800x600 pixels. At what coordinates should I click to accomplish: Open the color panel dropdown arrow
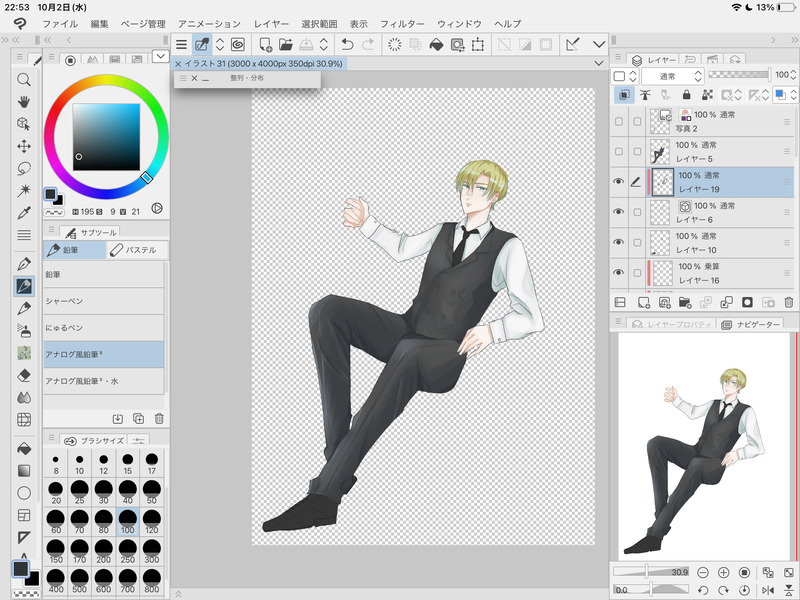tap(160, 57)
